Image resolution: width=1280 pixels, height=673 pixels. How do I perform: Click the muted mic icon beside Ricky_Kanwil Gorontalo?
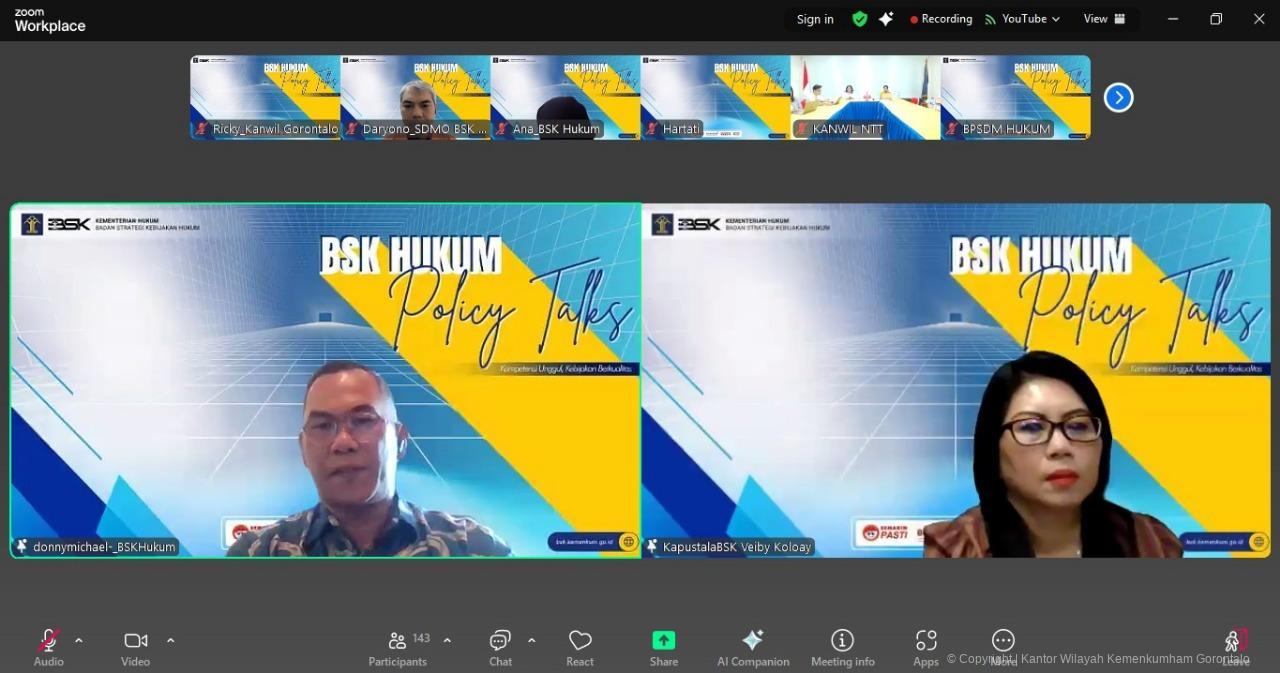202,129
